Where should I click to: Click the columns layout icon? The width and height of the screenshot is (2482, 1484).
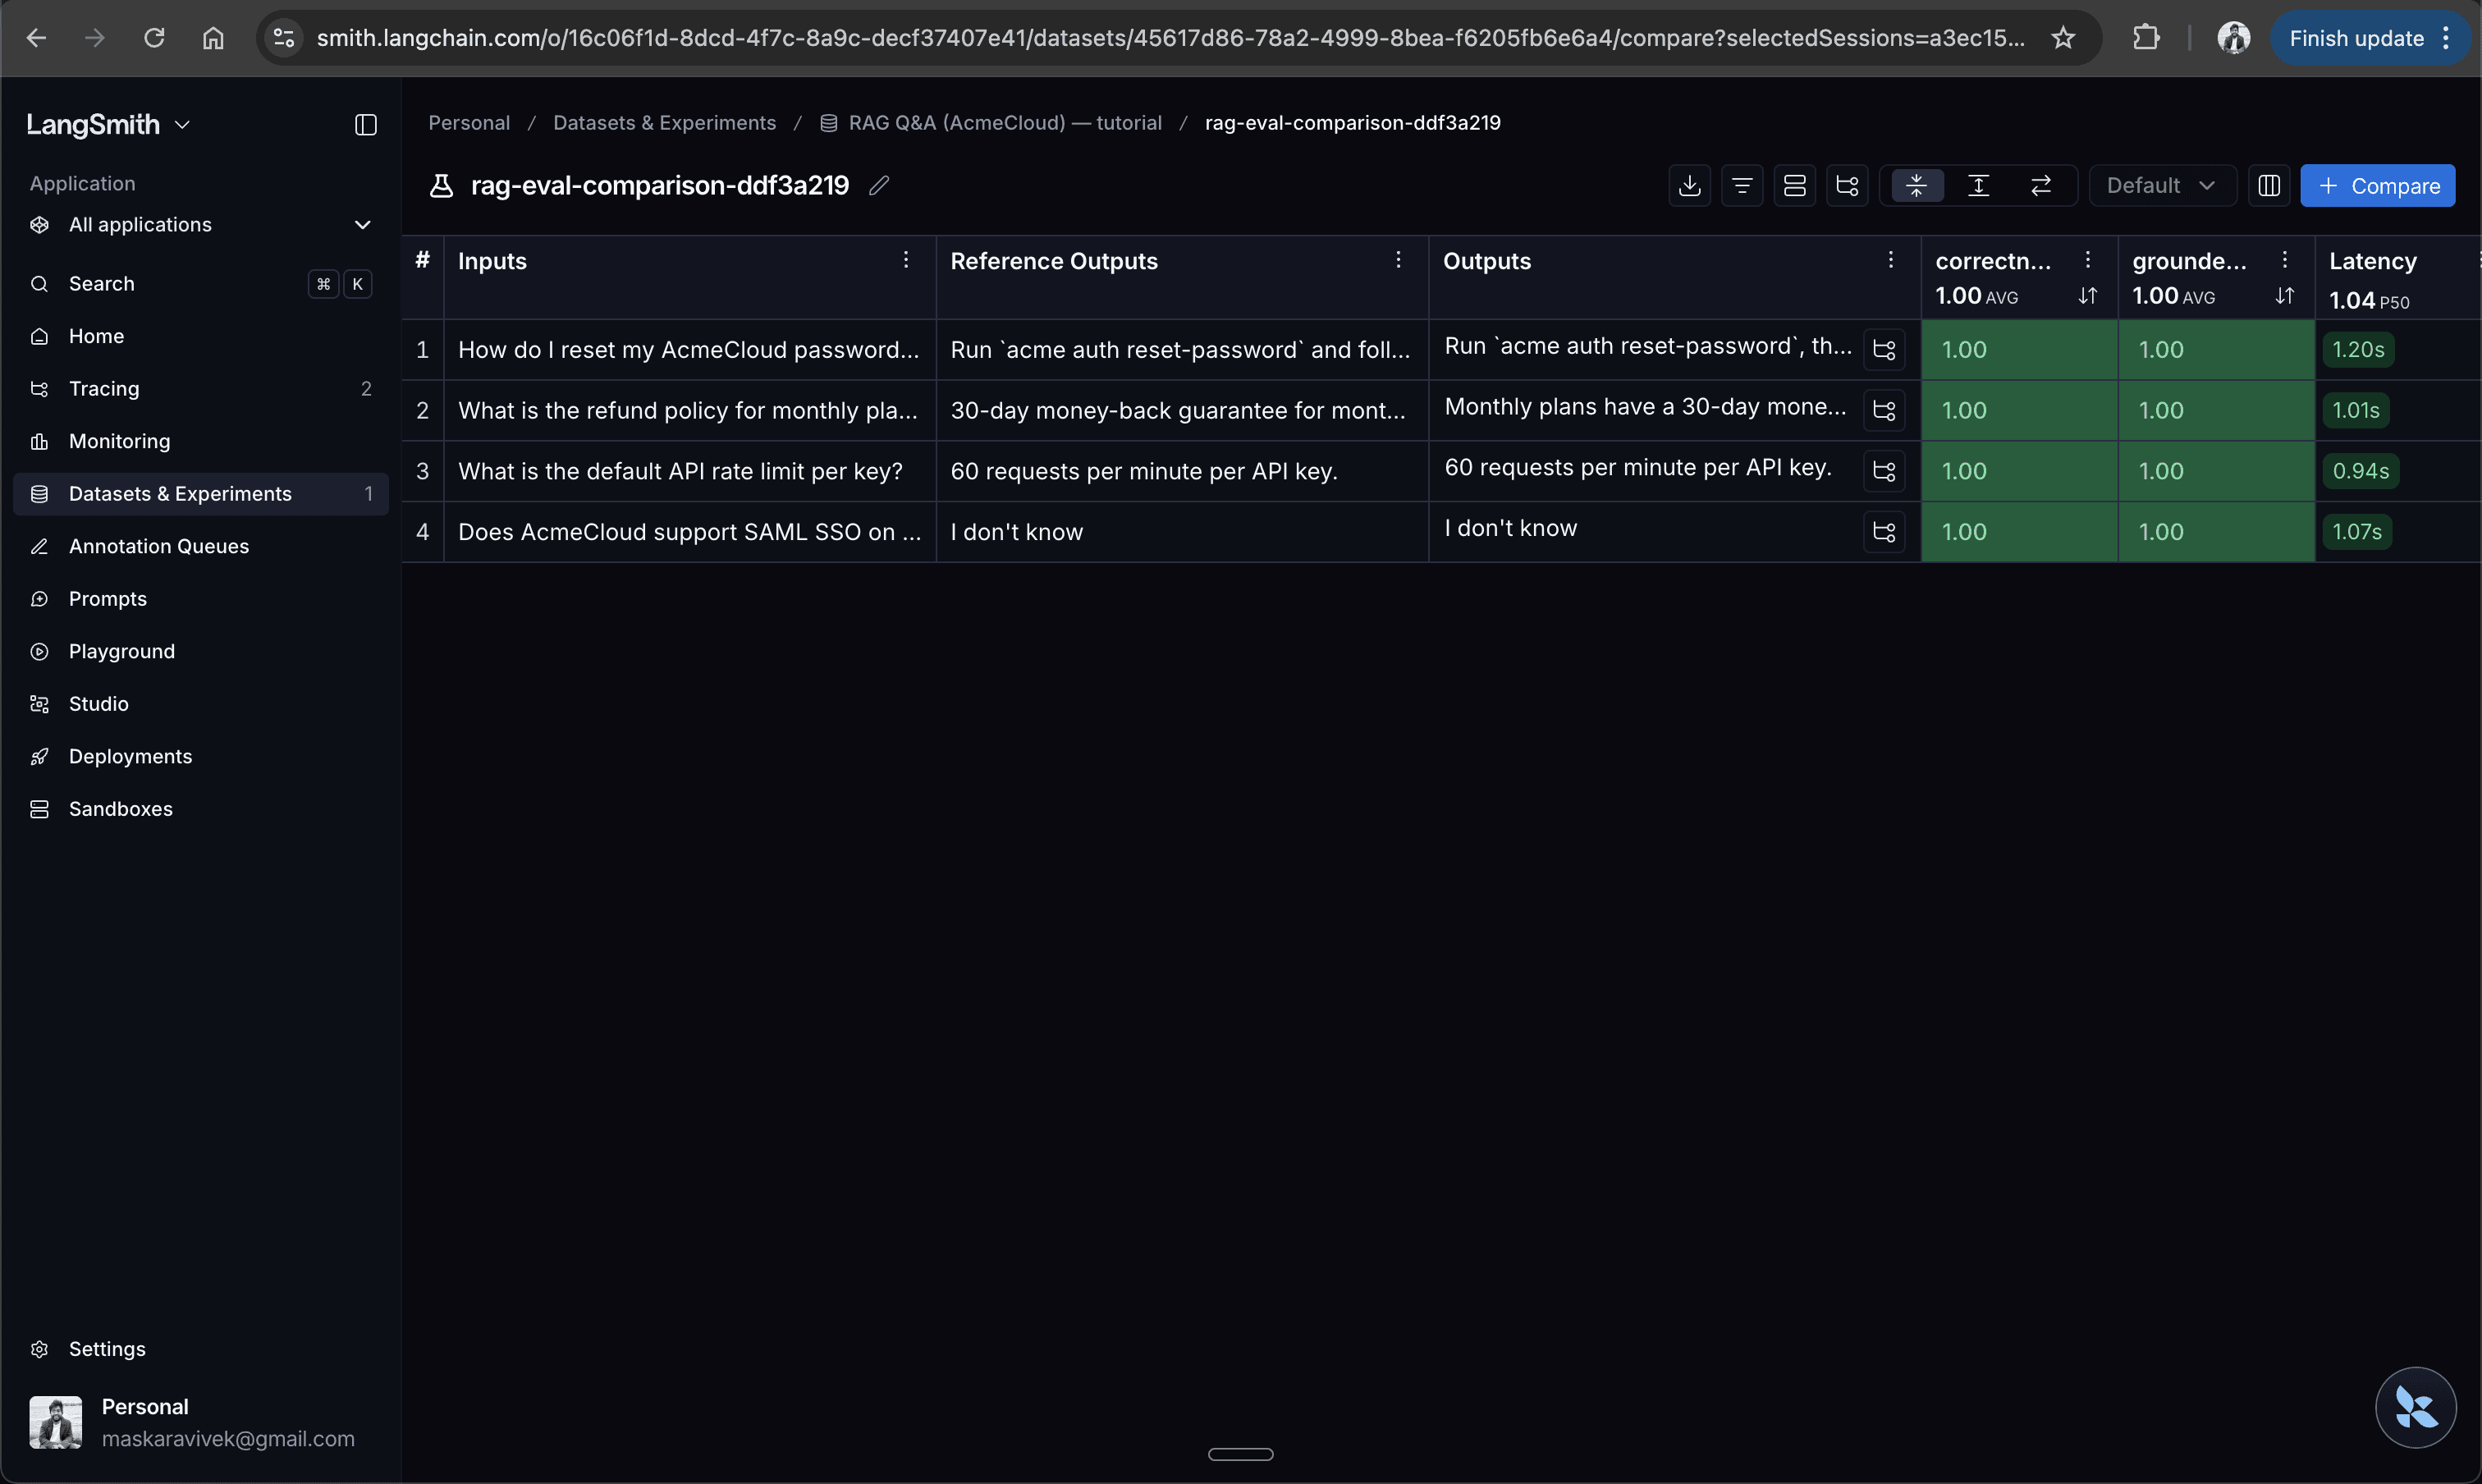(x=2268, y=186)
